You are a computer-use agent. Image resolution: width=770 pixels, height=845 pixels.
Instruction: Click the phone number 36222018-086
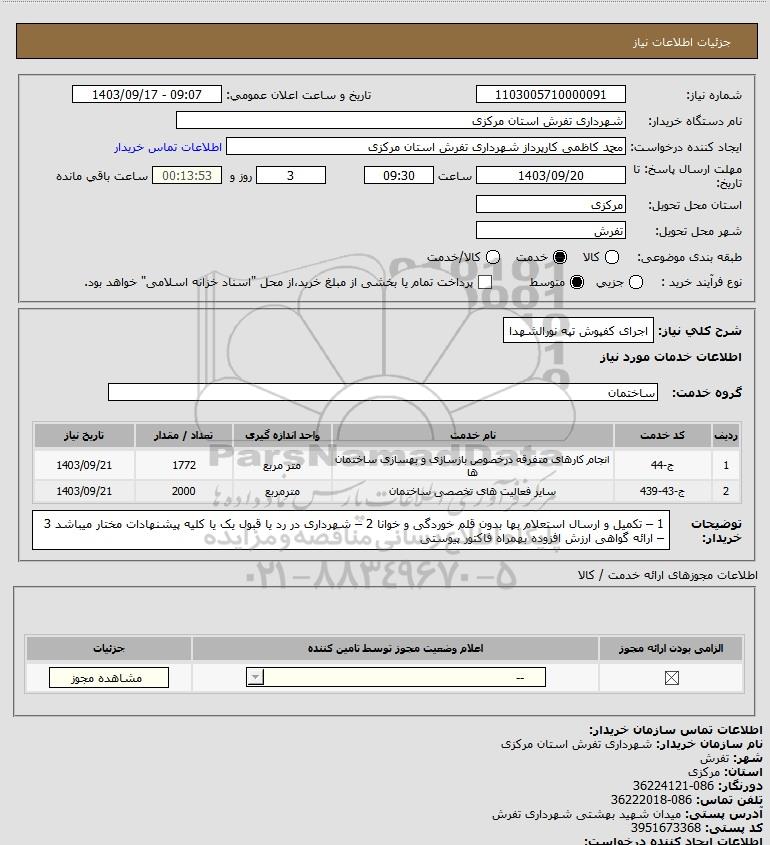coord(651,800)
